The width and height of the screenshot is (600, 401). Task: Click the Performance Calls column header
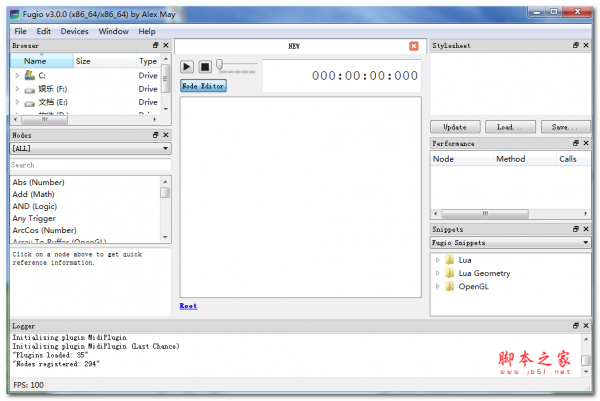(x=573, y=159)
